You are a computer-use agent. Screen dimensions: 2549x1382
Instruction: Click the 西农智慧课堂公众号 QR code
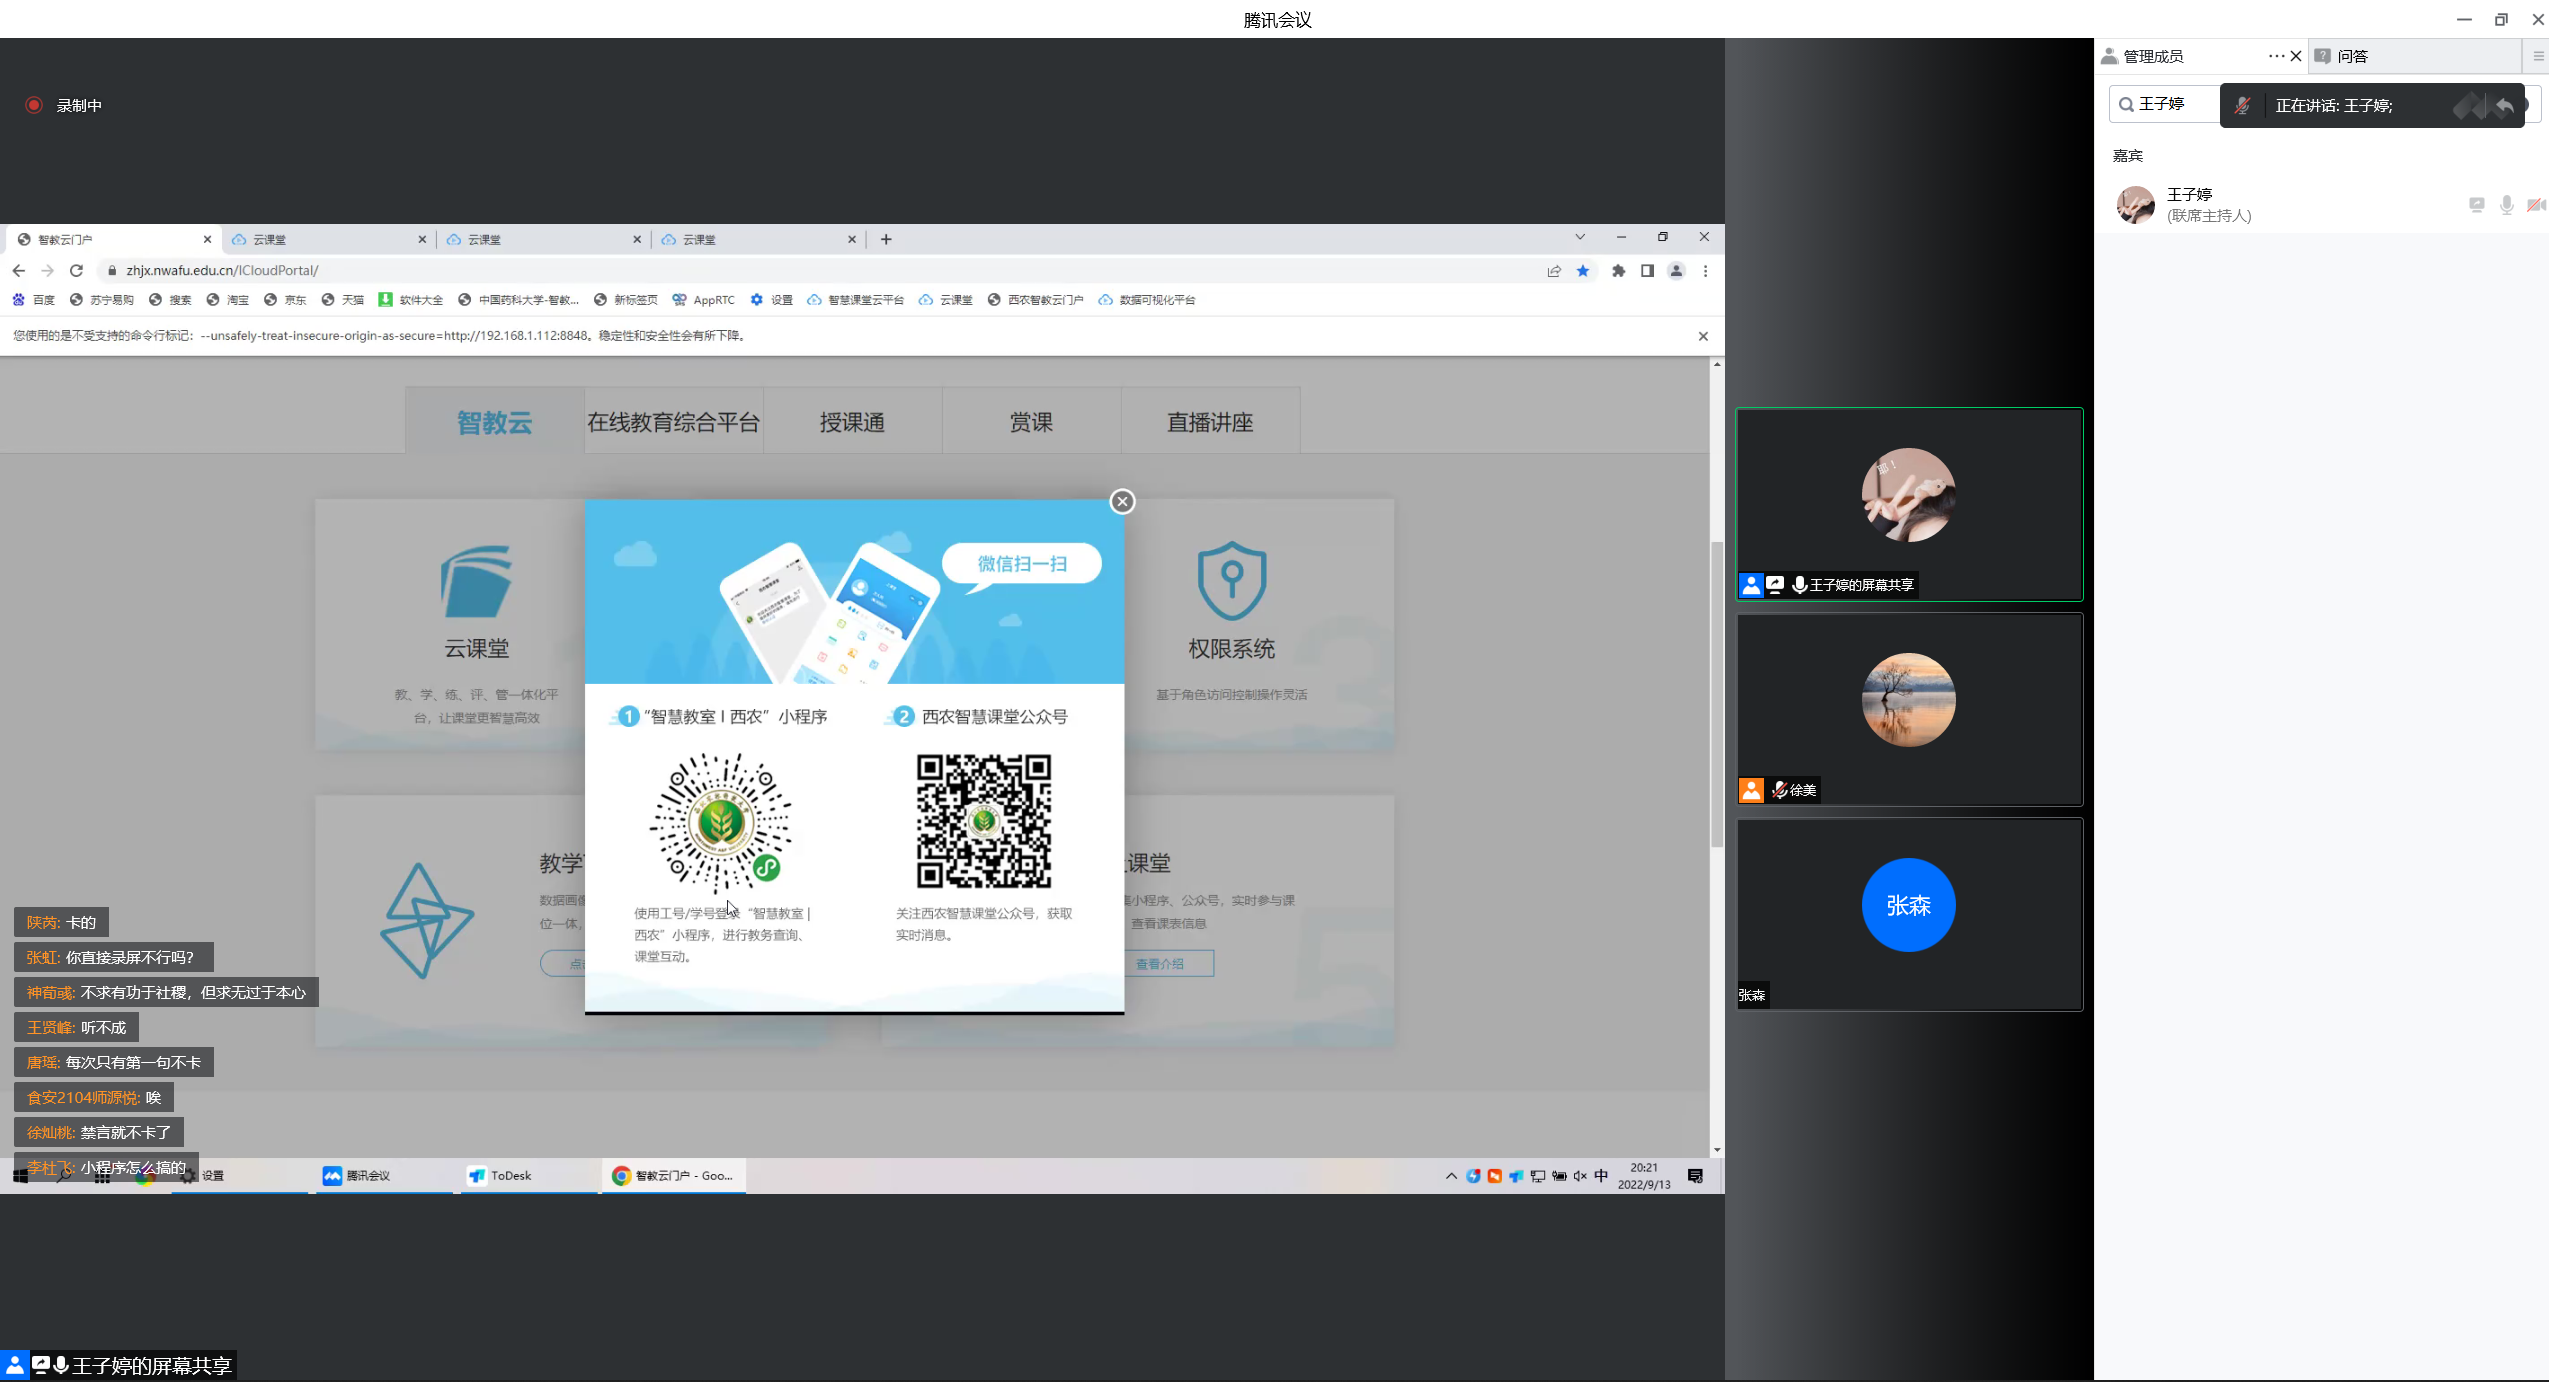point(984,822)
